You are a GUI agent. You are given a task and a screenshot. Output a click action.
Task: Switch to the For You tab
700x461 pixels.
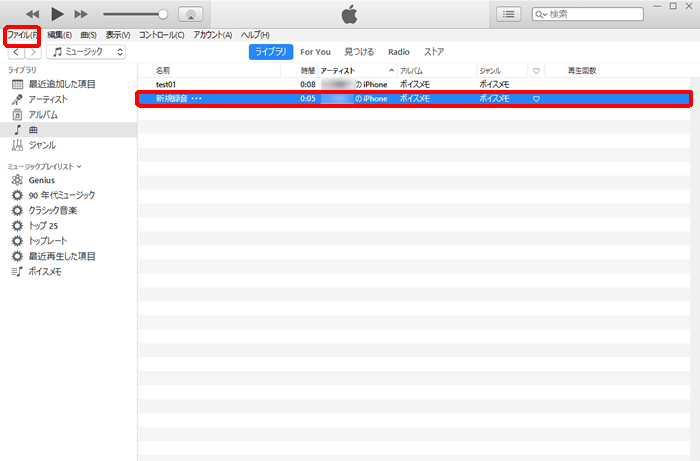pos(315,52)
